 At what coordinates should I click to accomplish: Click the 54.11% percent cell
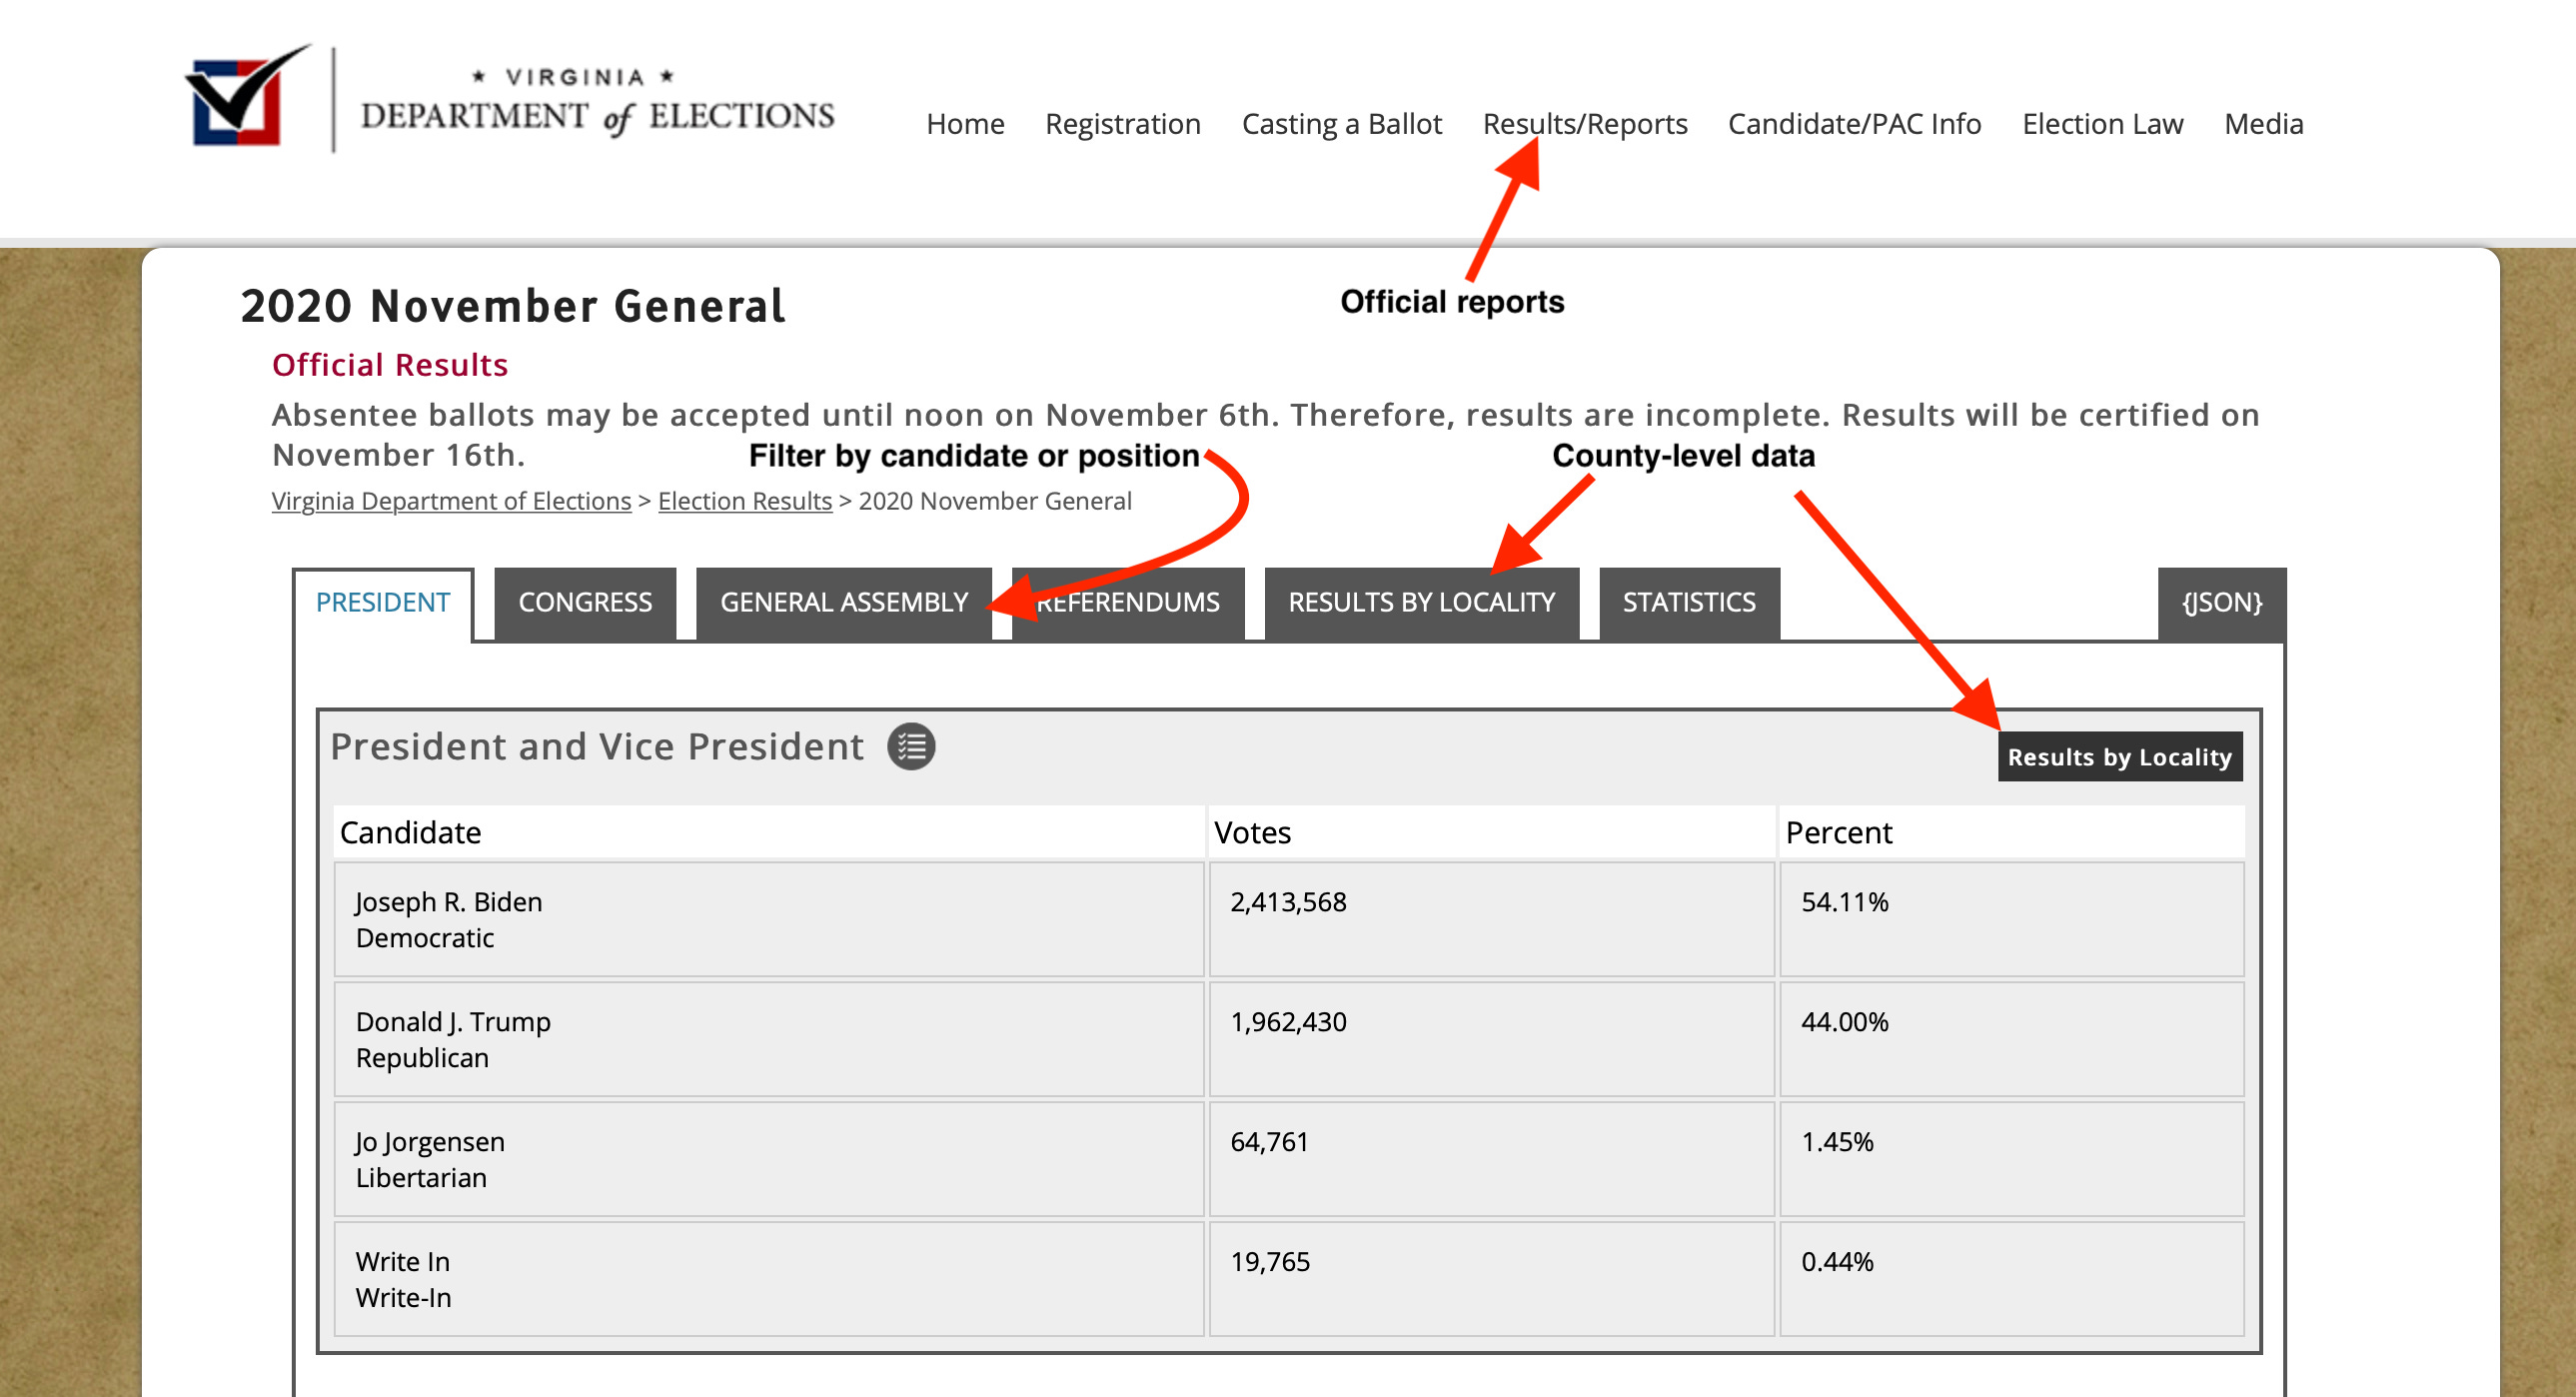pyautogui.click(x=2011, y=919)
